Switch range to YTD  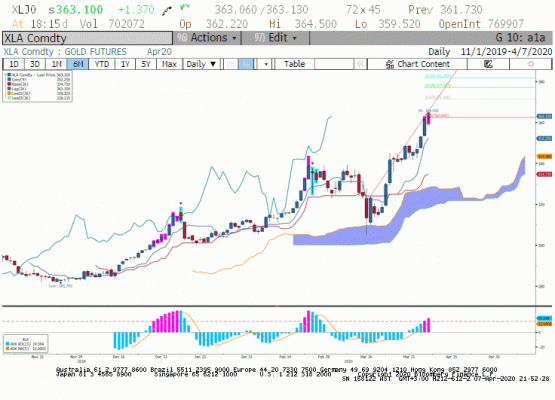pyautogui.click(x=102, y=64)
